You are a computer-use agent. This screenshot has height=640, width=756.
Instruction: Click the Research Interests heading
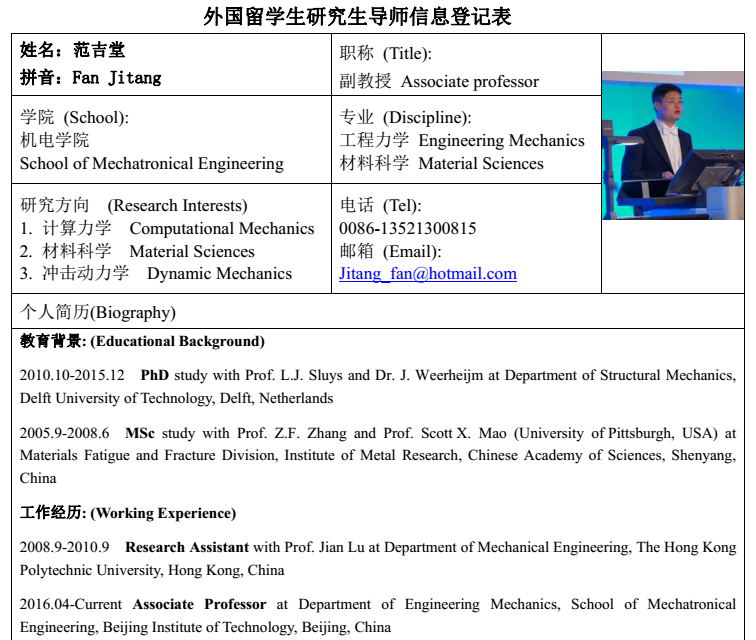point(134,206)
